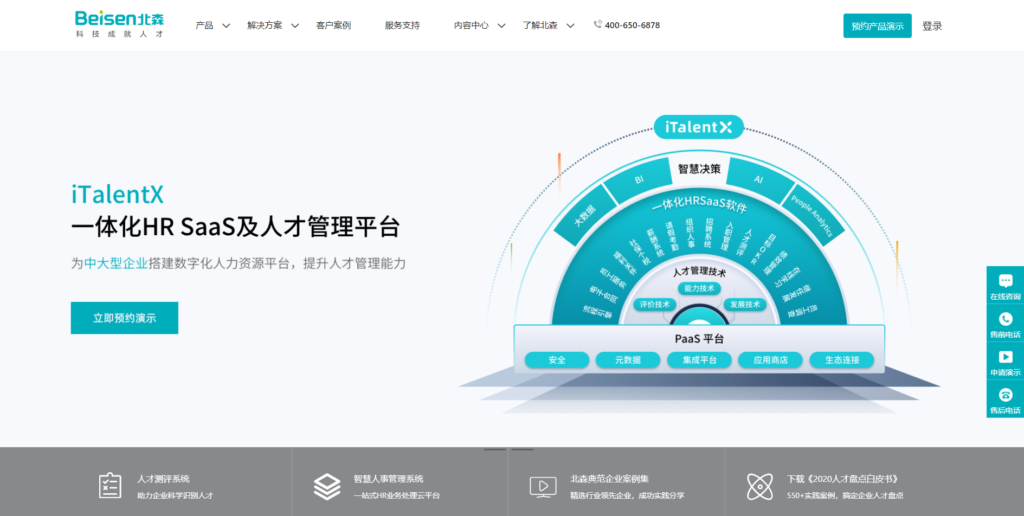Screen dimensions: 1024x516
Task: Click the 应用商店 pill
Action: coord(771,360)
